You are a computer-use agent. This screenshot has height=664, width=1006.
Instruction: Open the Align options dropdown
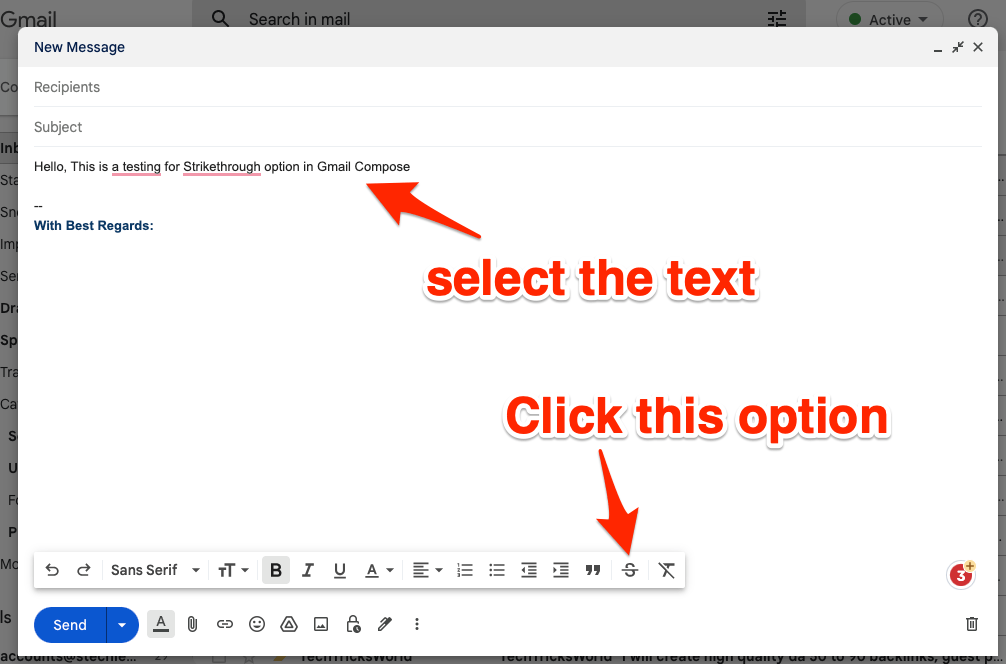427,570
